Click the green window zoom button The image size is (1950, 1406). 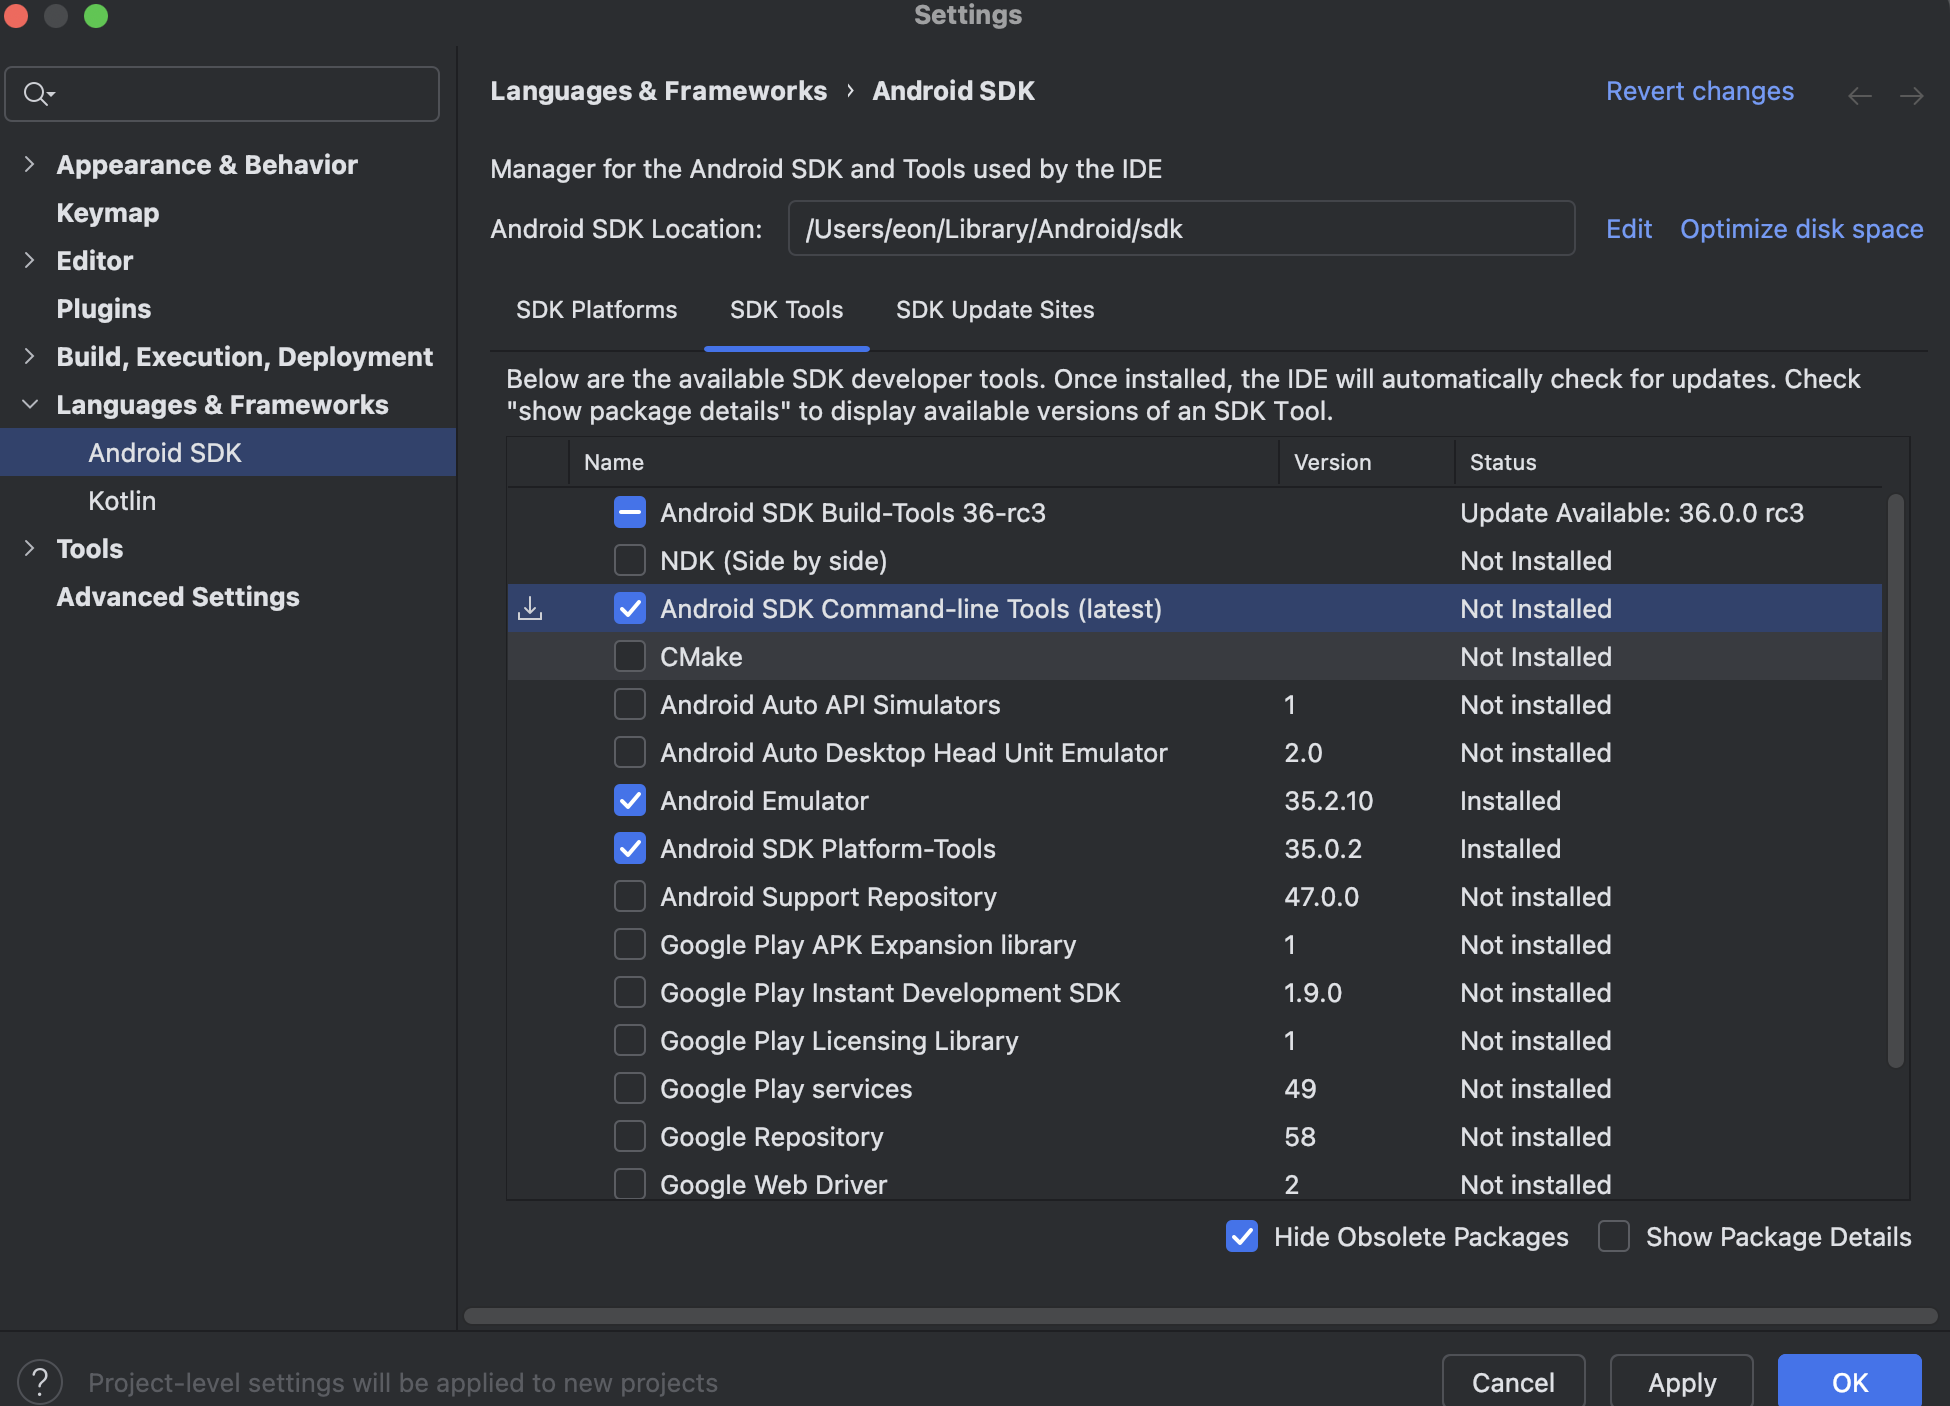(96, 16)
